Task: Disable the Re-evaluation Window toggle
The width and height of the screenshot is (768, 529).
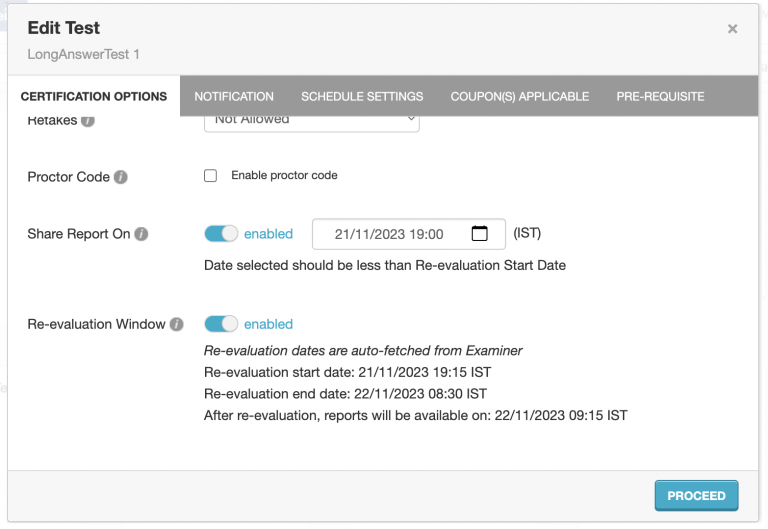Action: 221,324
